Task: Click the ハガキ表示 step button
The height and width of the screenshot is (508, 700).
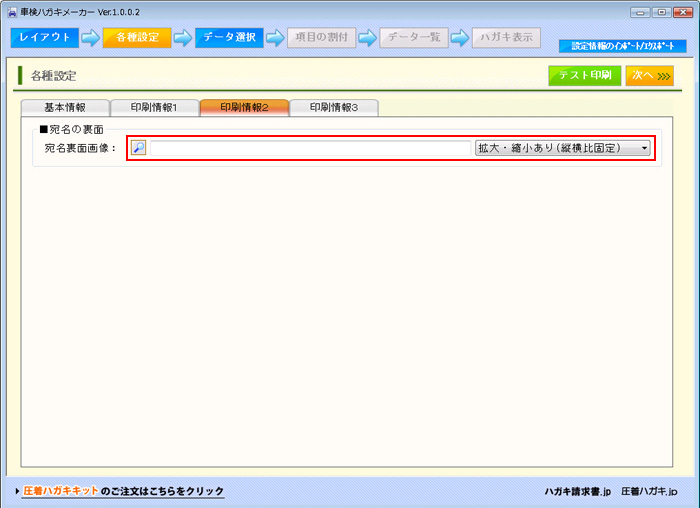Action: pos(506,37)
